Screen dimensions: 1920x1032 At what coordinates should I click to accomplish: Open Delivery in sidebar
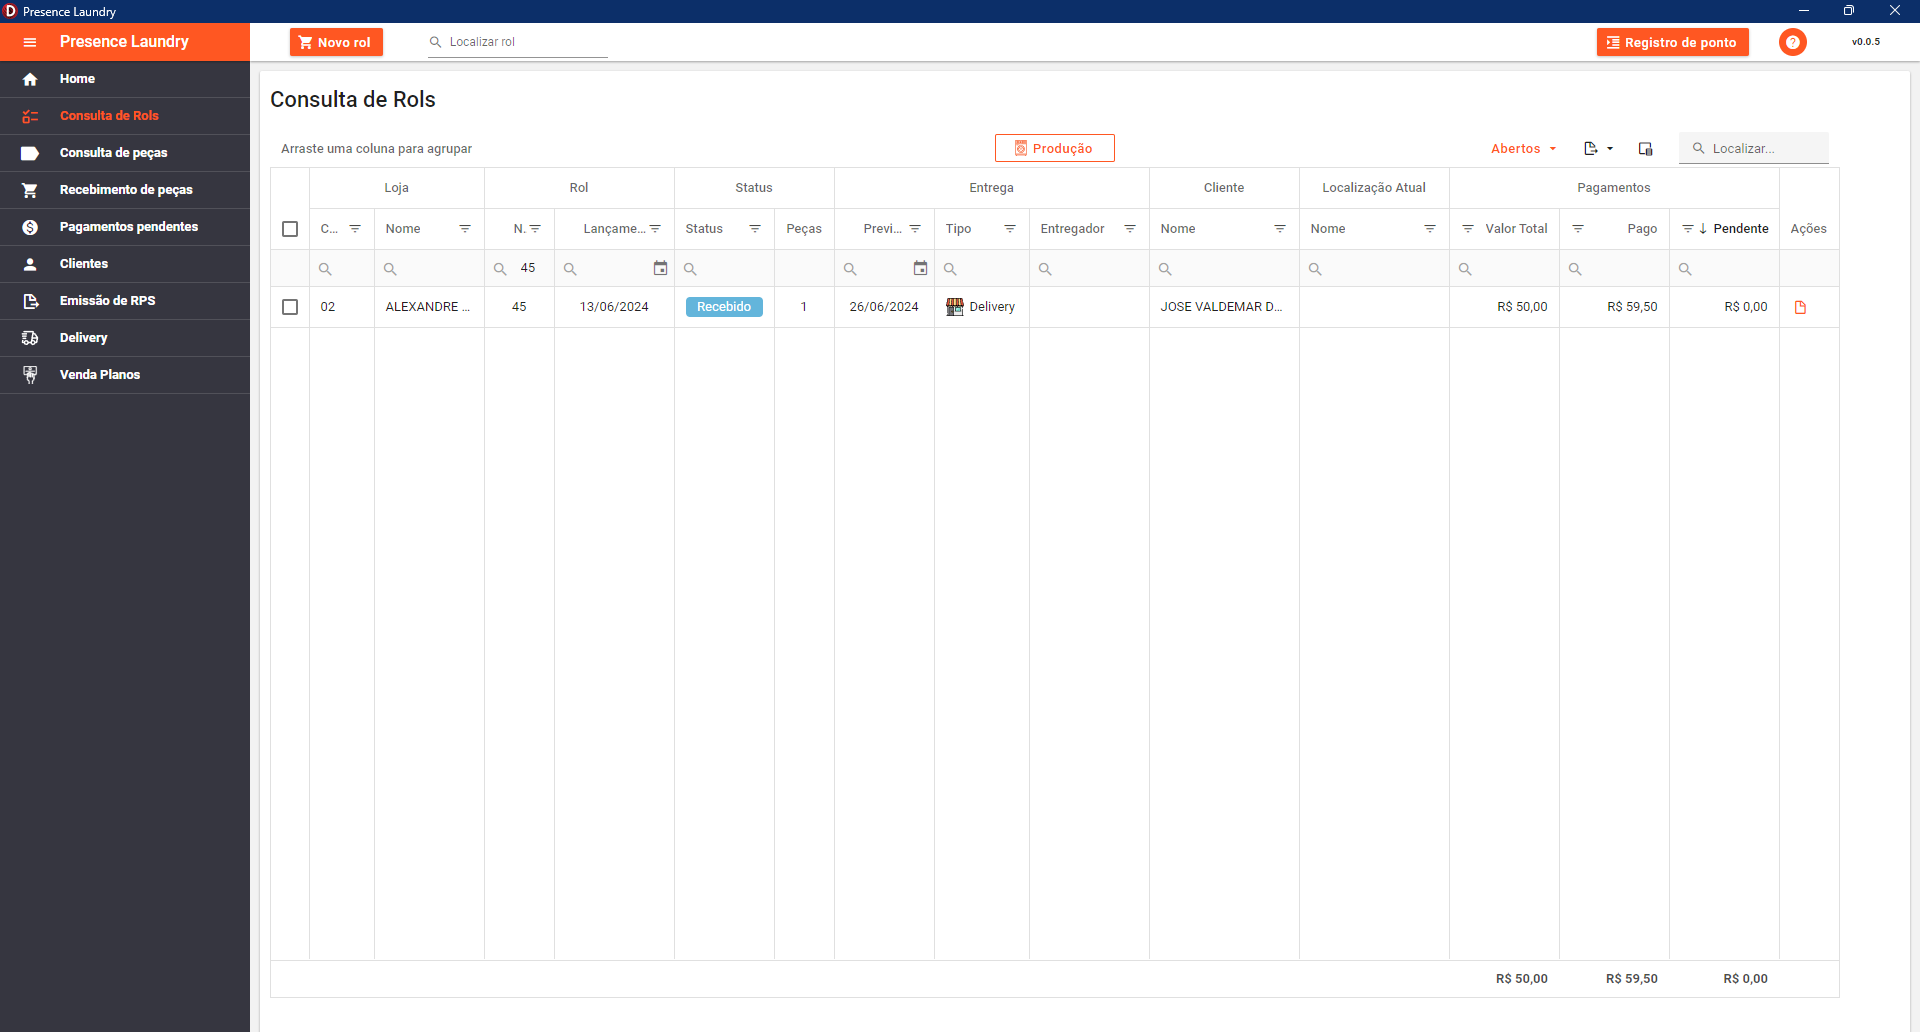(x=125, y=338)
